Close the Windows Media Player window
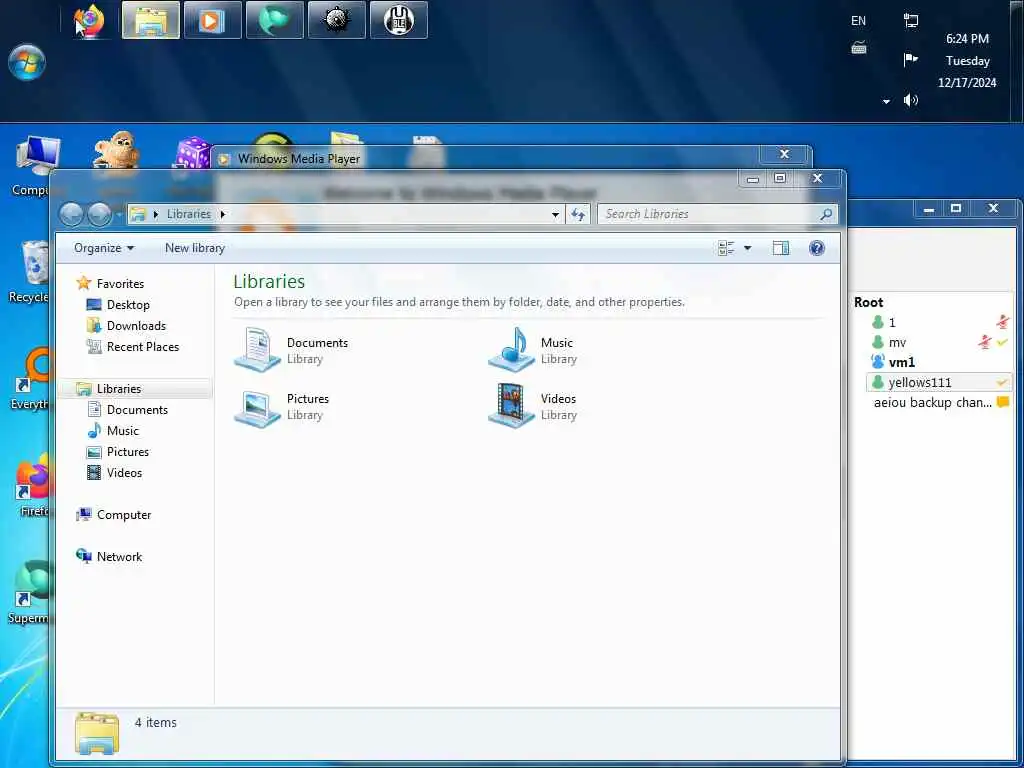The height and width of the screenshot is (768, 1024). point(784,154)
